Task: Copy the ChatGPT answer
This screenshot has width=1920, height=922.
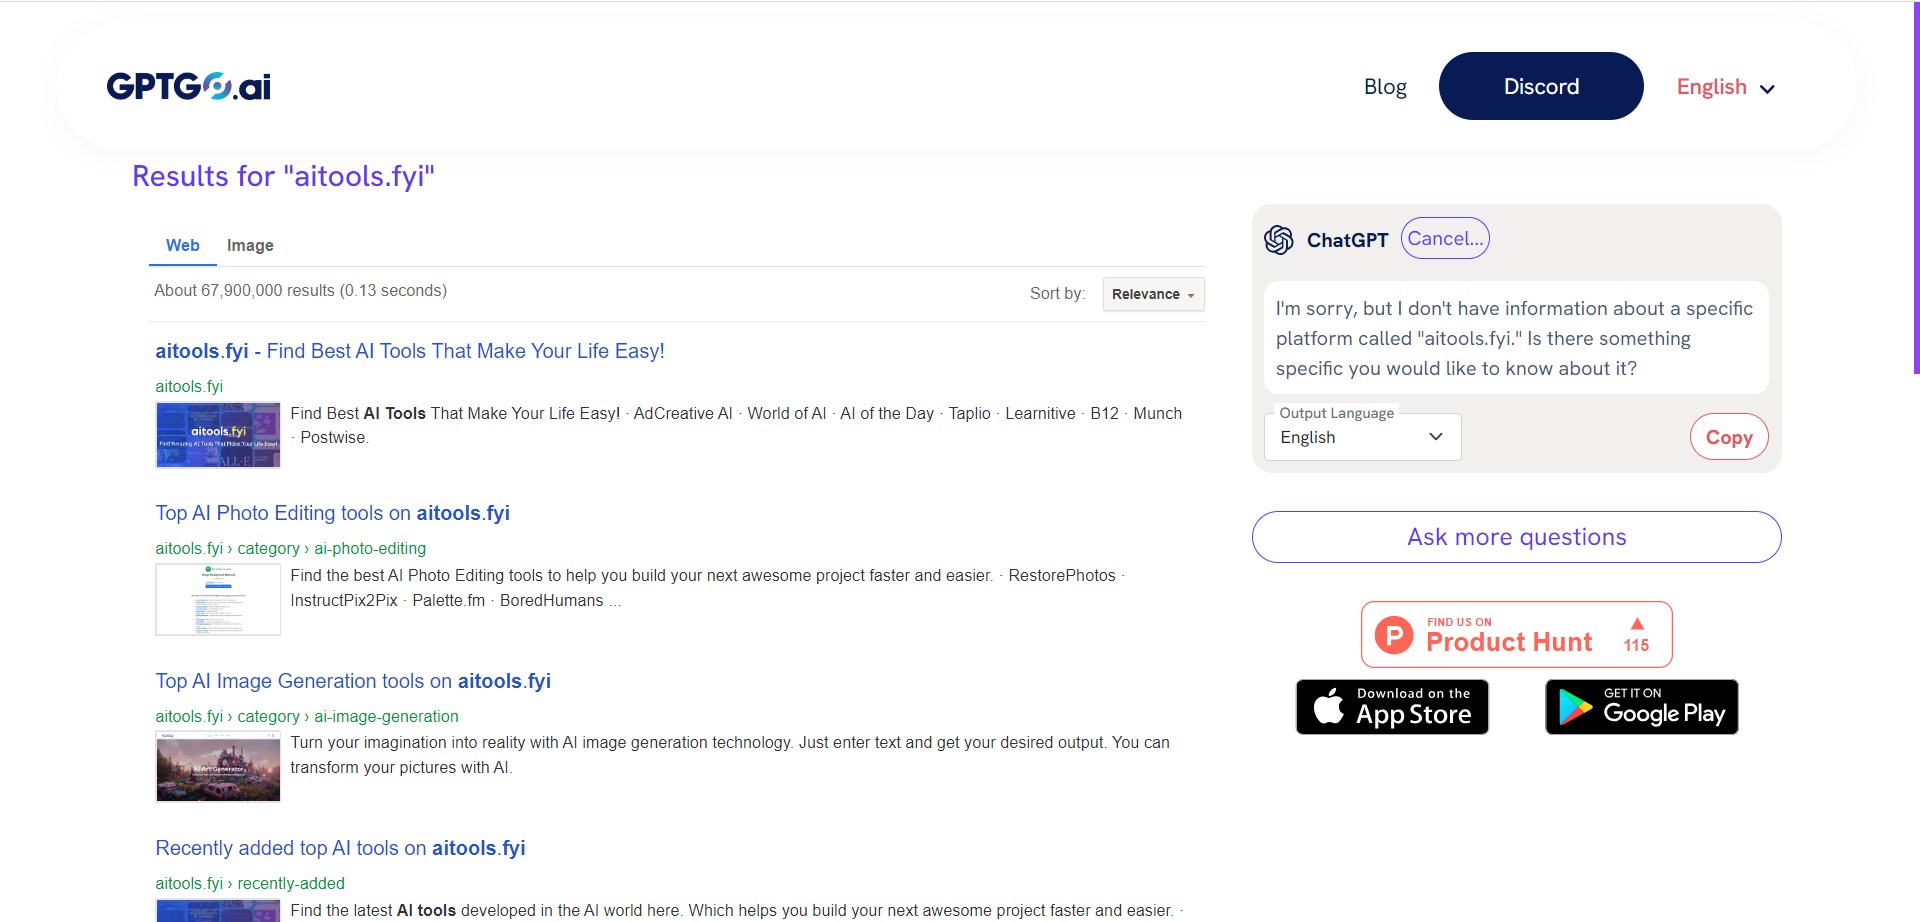Action: pos(1727,436)
